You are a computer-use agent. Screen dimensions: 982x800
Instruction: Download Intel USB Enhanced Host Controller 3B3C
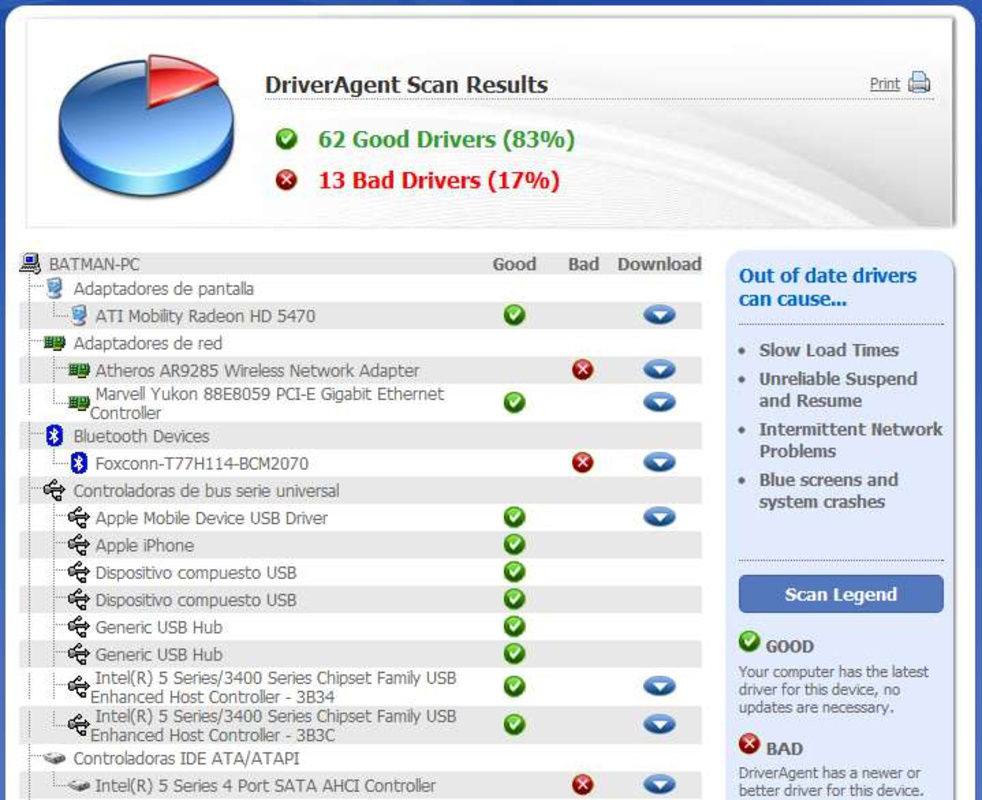point(659,724)
